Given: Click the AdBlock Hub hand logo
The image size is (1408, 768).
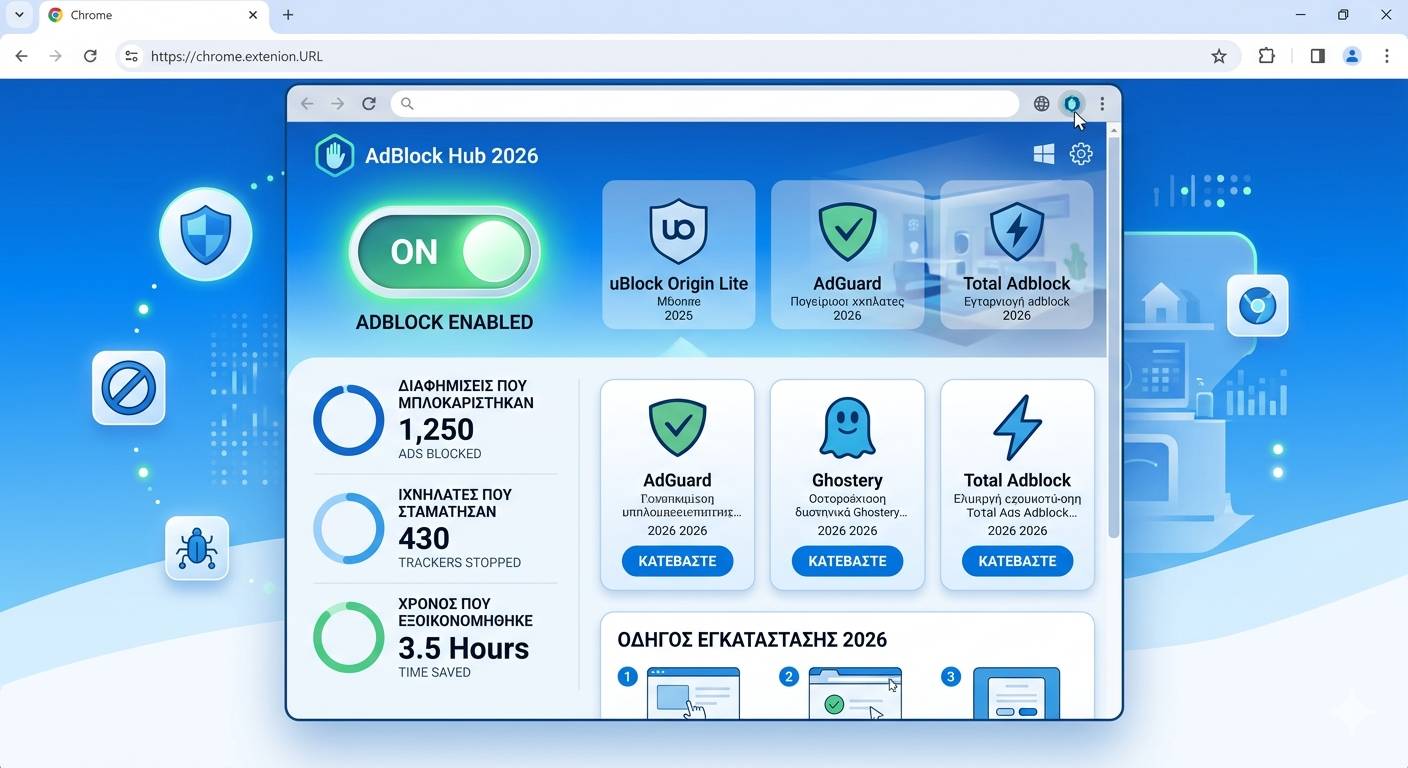Looking at the screenshot, I should [x=334, y=156].
